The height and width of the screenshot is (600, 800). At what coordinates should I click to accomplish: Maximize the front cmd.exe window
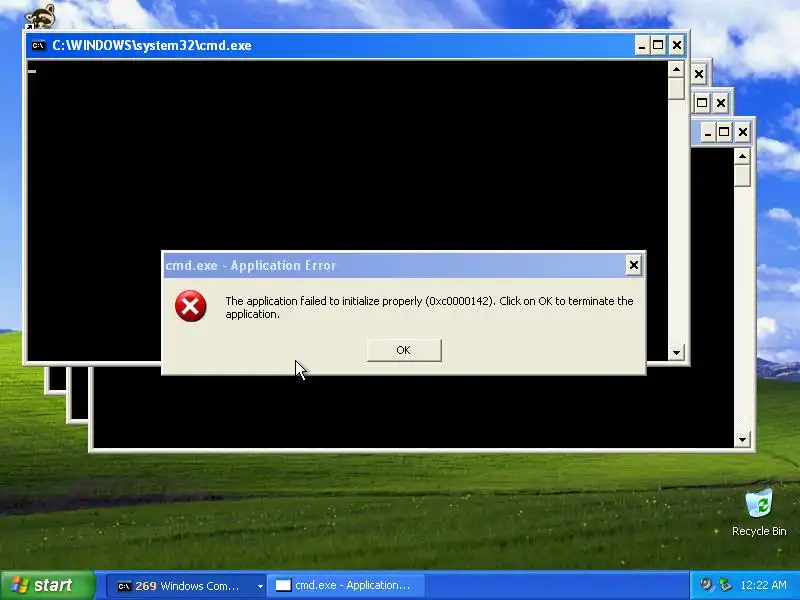(x=658, y=45)
